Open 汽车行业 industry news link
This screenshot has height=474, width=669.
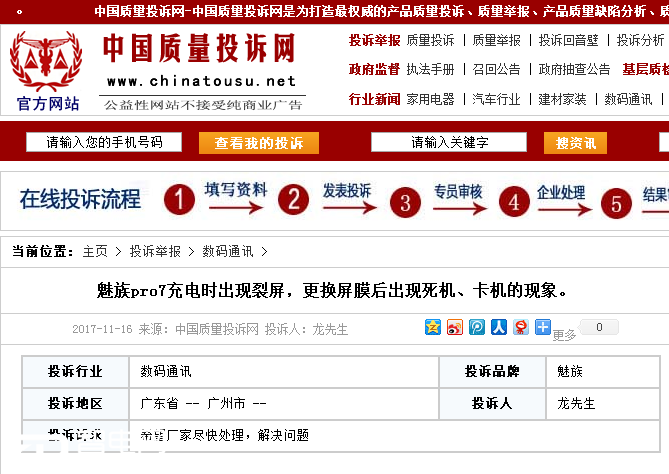(497, 99)
